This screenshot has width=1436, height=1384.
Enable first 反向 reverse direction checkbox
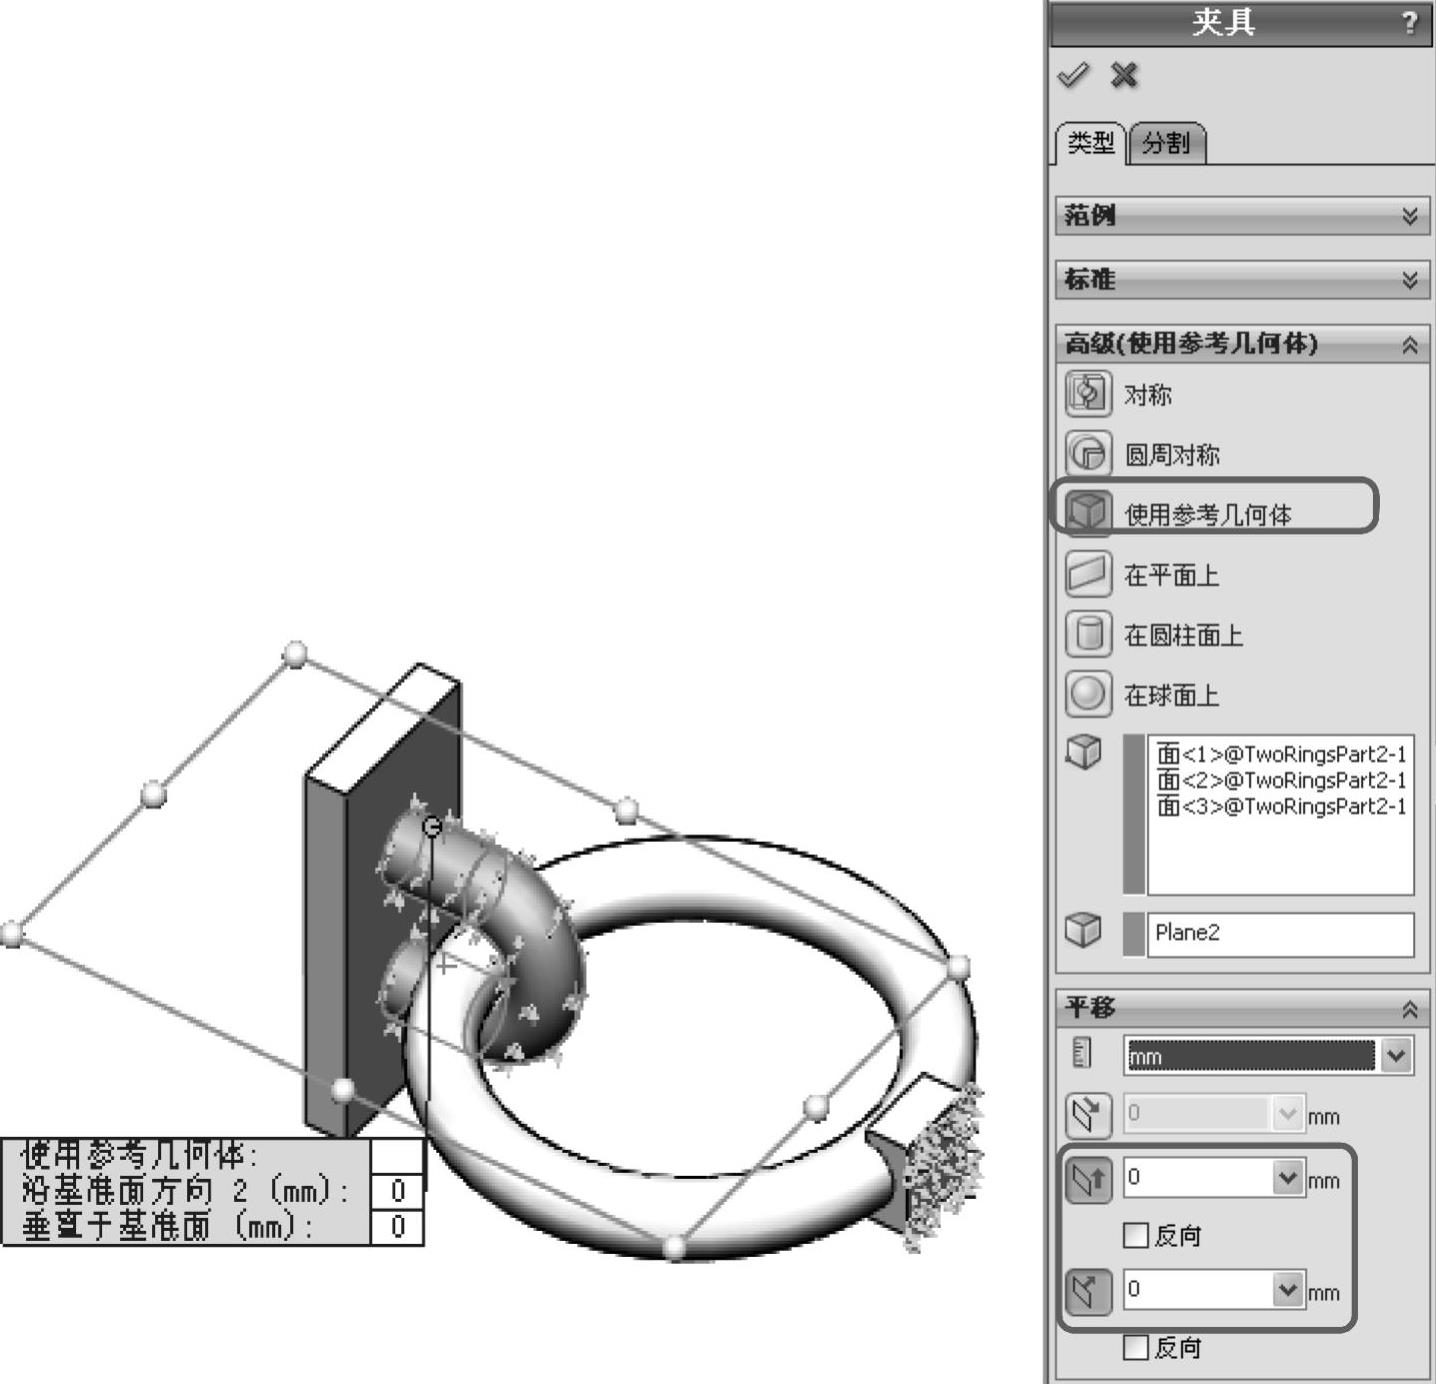(x=1136, y=1236)
